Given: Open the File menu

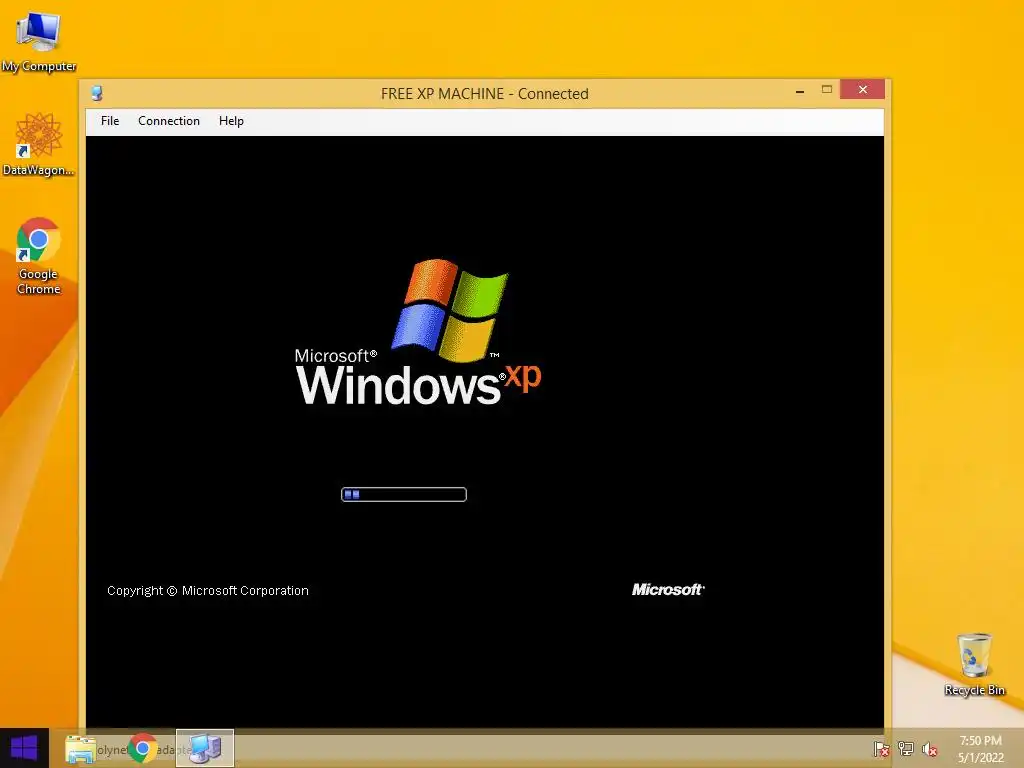Looking at the screenshot, I should tap(110, 121).
